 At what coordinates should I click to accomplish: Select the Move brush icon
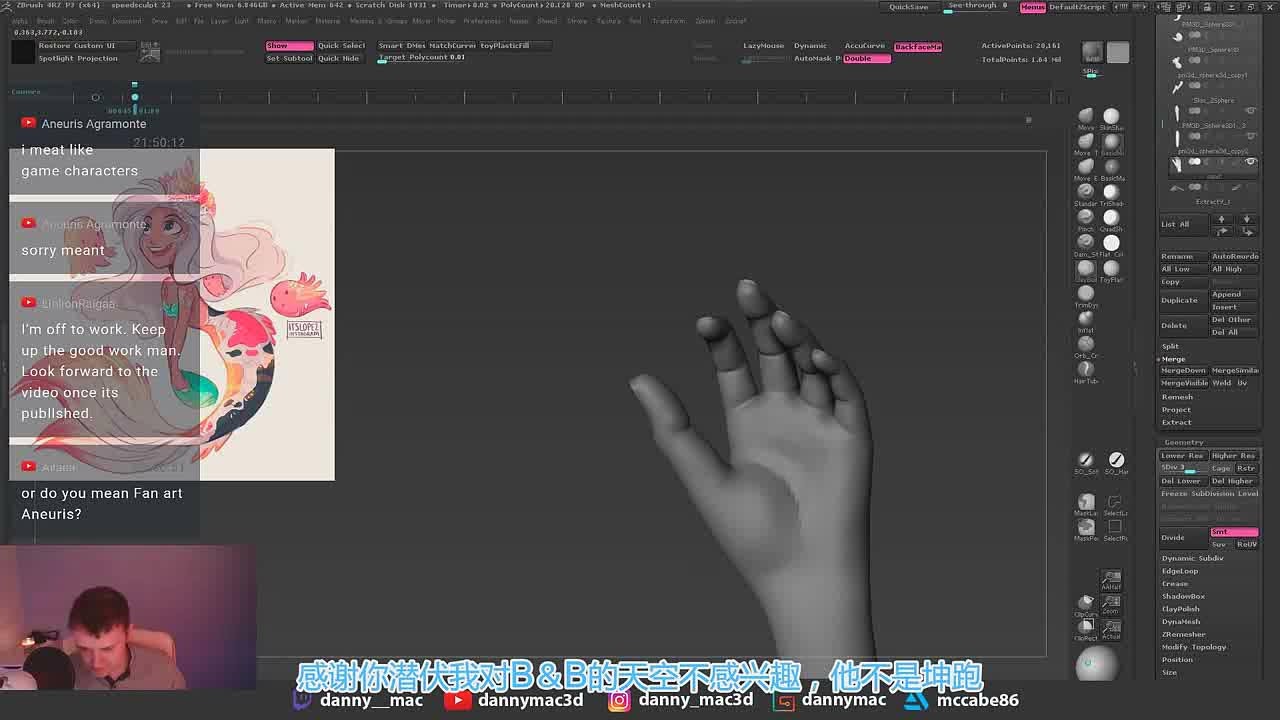(x=1086, y=116)
